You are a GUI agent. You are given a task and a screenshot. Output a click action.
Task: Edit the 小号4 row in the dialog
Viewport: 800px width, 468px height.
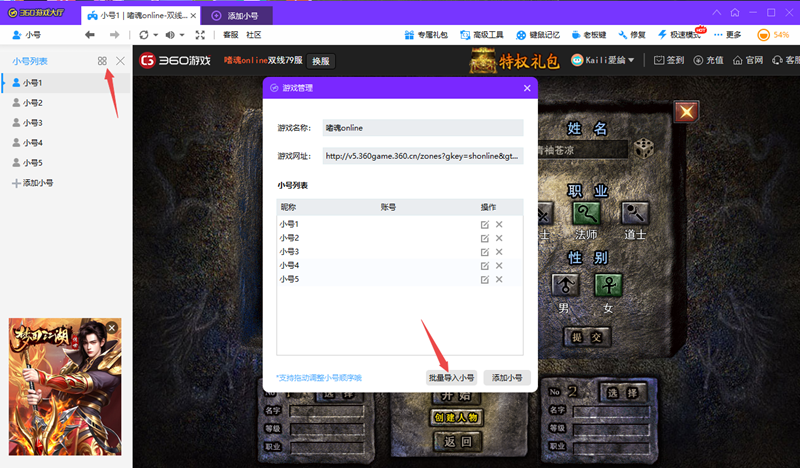(x=485, y=266)
